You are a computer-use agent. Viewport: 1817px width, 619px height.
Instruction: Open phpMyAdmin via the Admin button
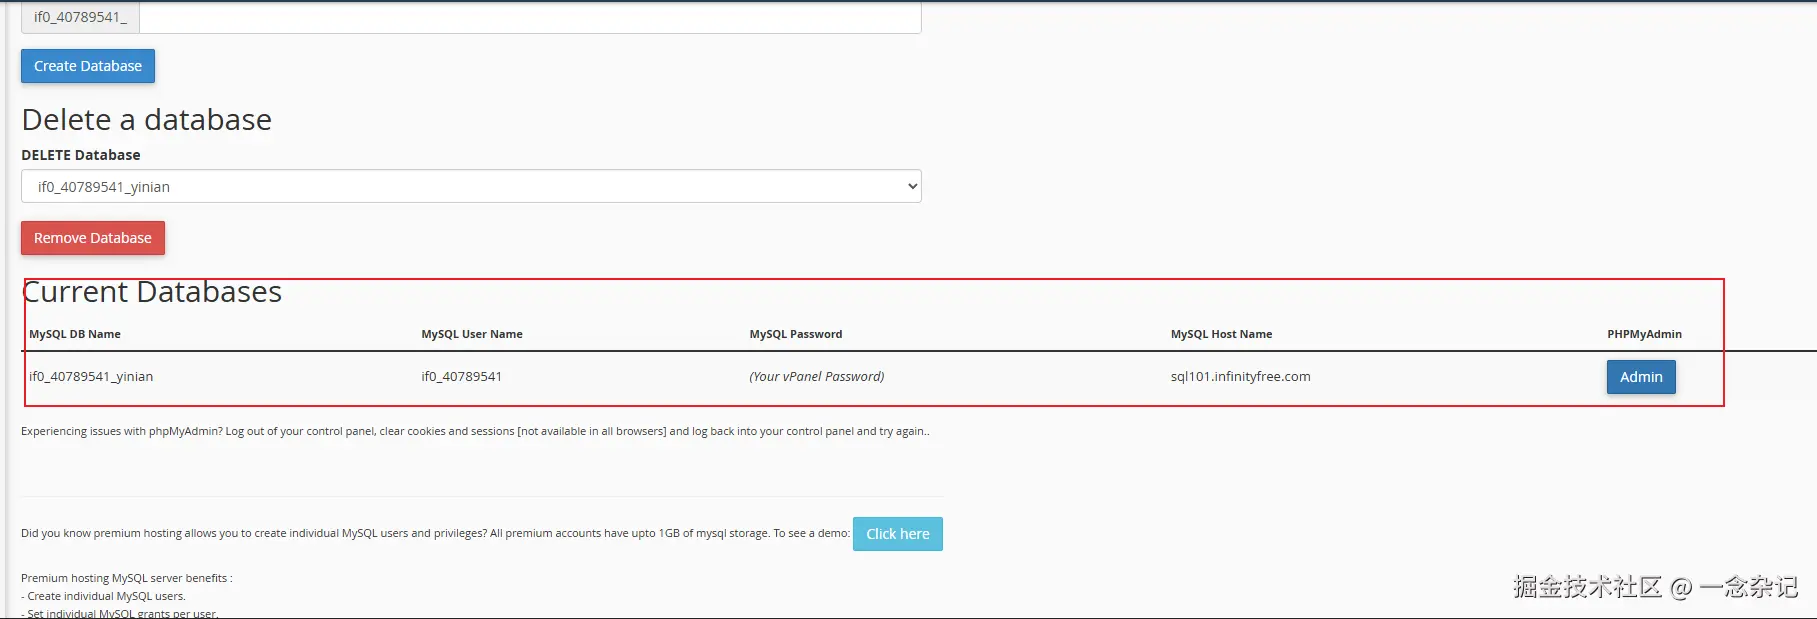coord(1641,377)
